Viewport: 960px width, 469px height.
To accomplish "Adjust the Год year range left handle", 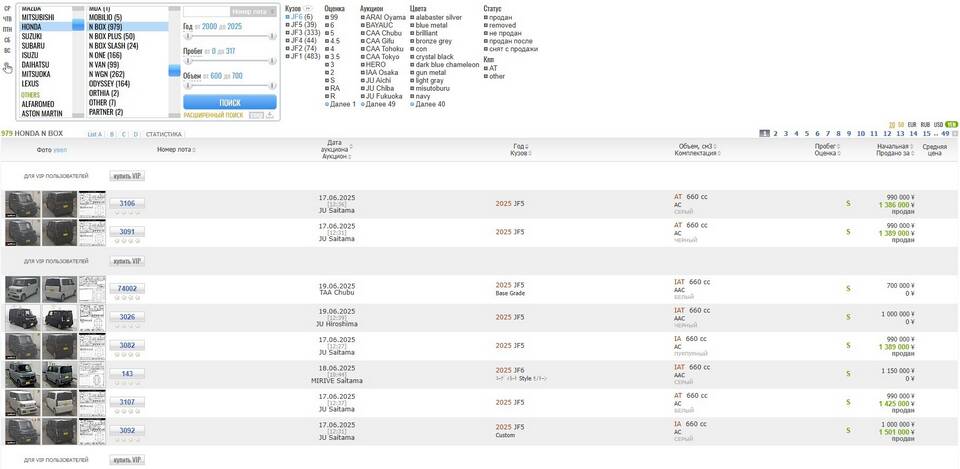I will (189, 37).
